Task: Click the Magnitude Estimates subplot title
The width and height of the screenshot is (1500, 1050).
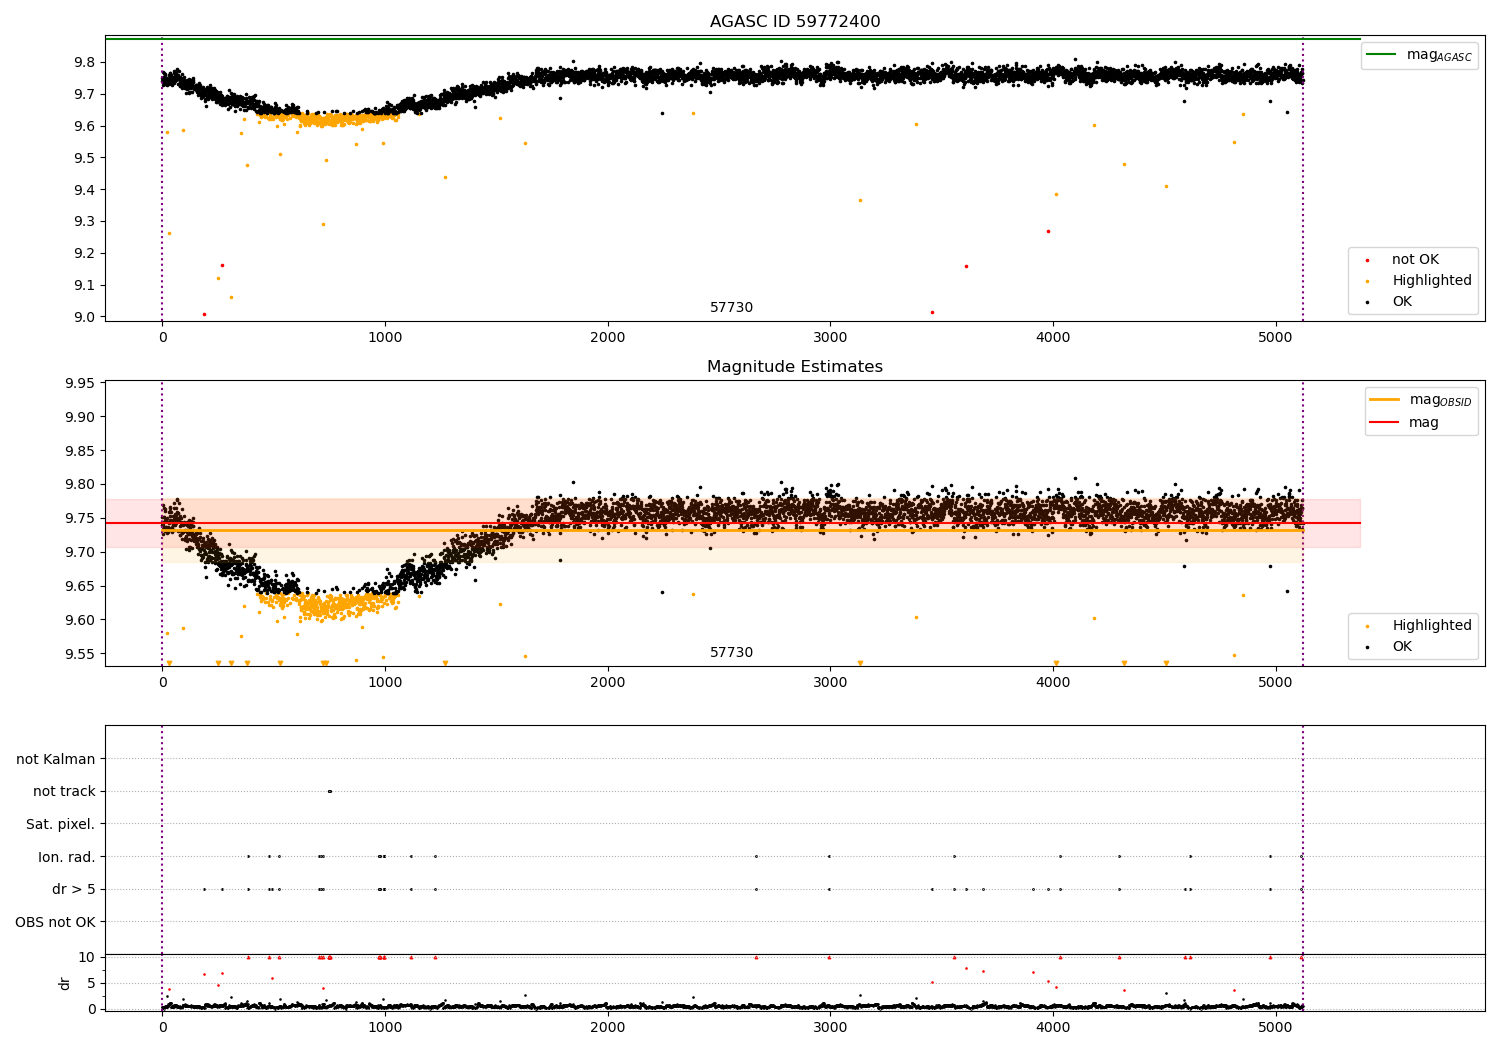Action: (x=795, y=367)
